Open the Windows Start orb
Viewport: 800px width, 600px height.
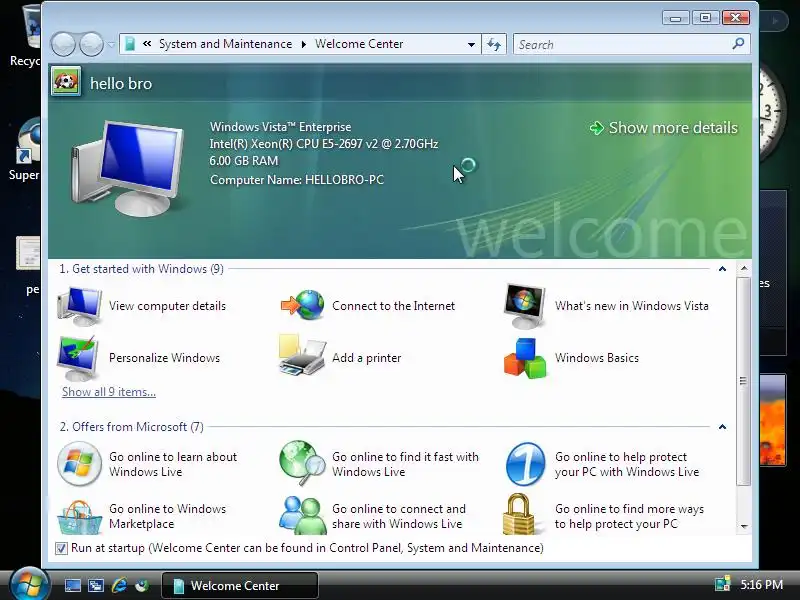[29, 584]
